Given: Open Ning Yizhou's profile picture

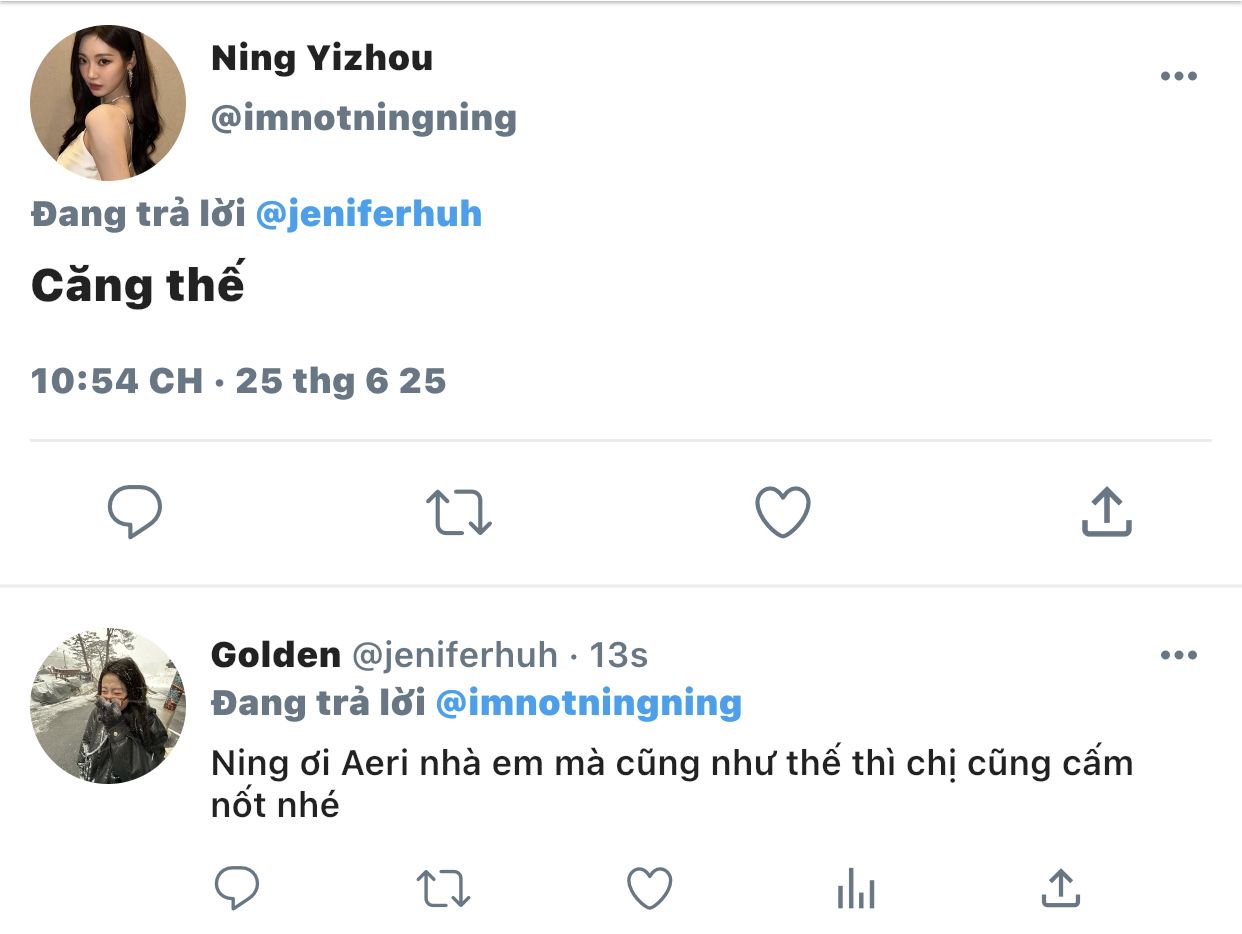Looking at the screenshot, I should [108, 103].
